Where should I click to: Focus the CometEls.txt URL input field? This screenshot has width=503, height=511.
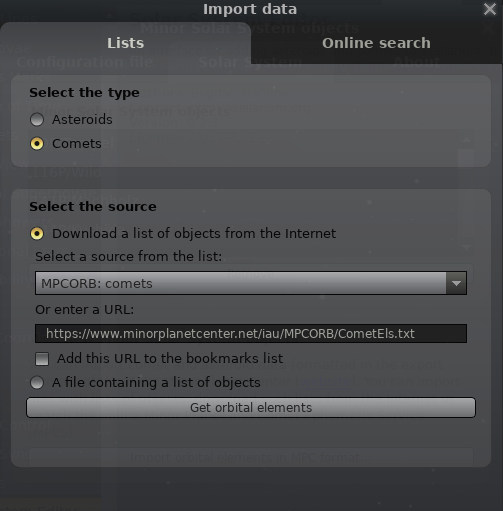click(251, 333)
